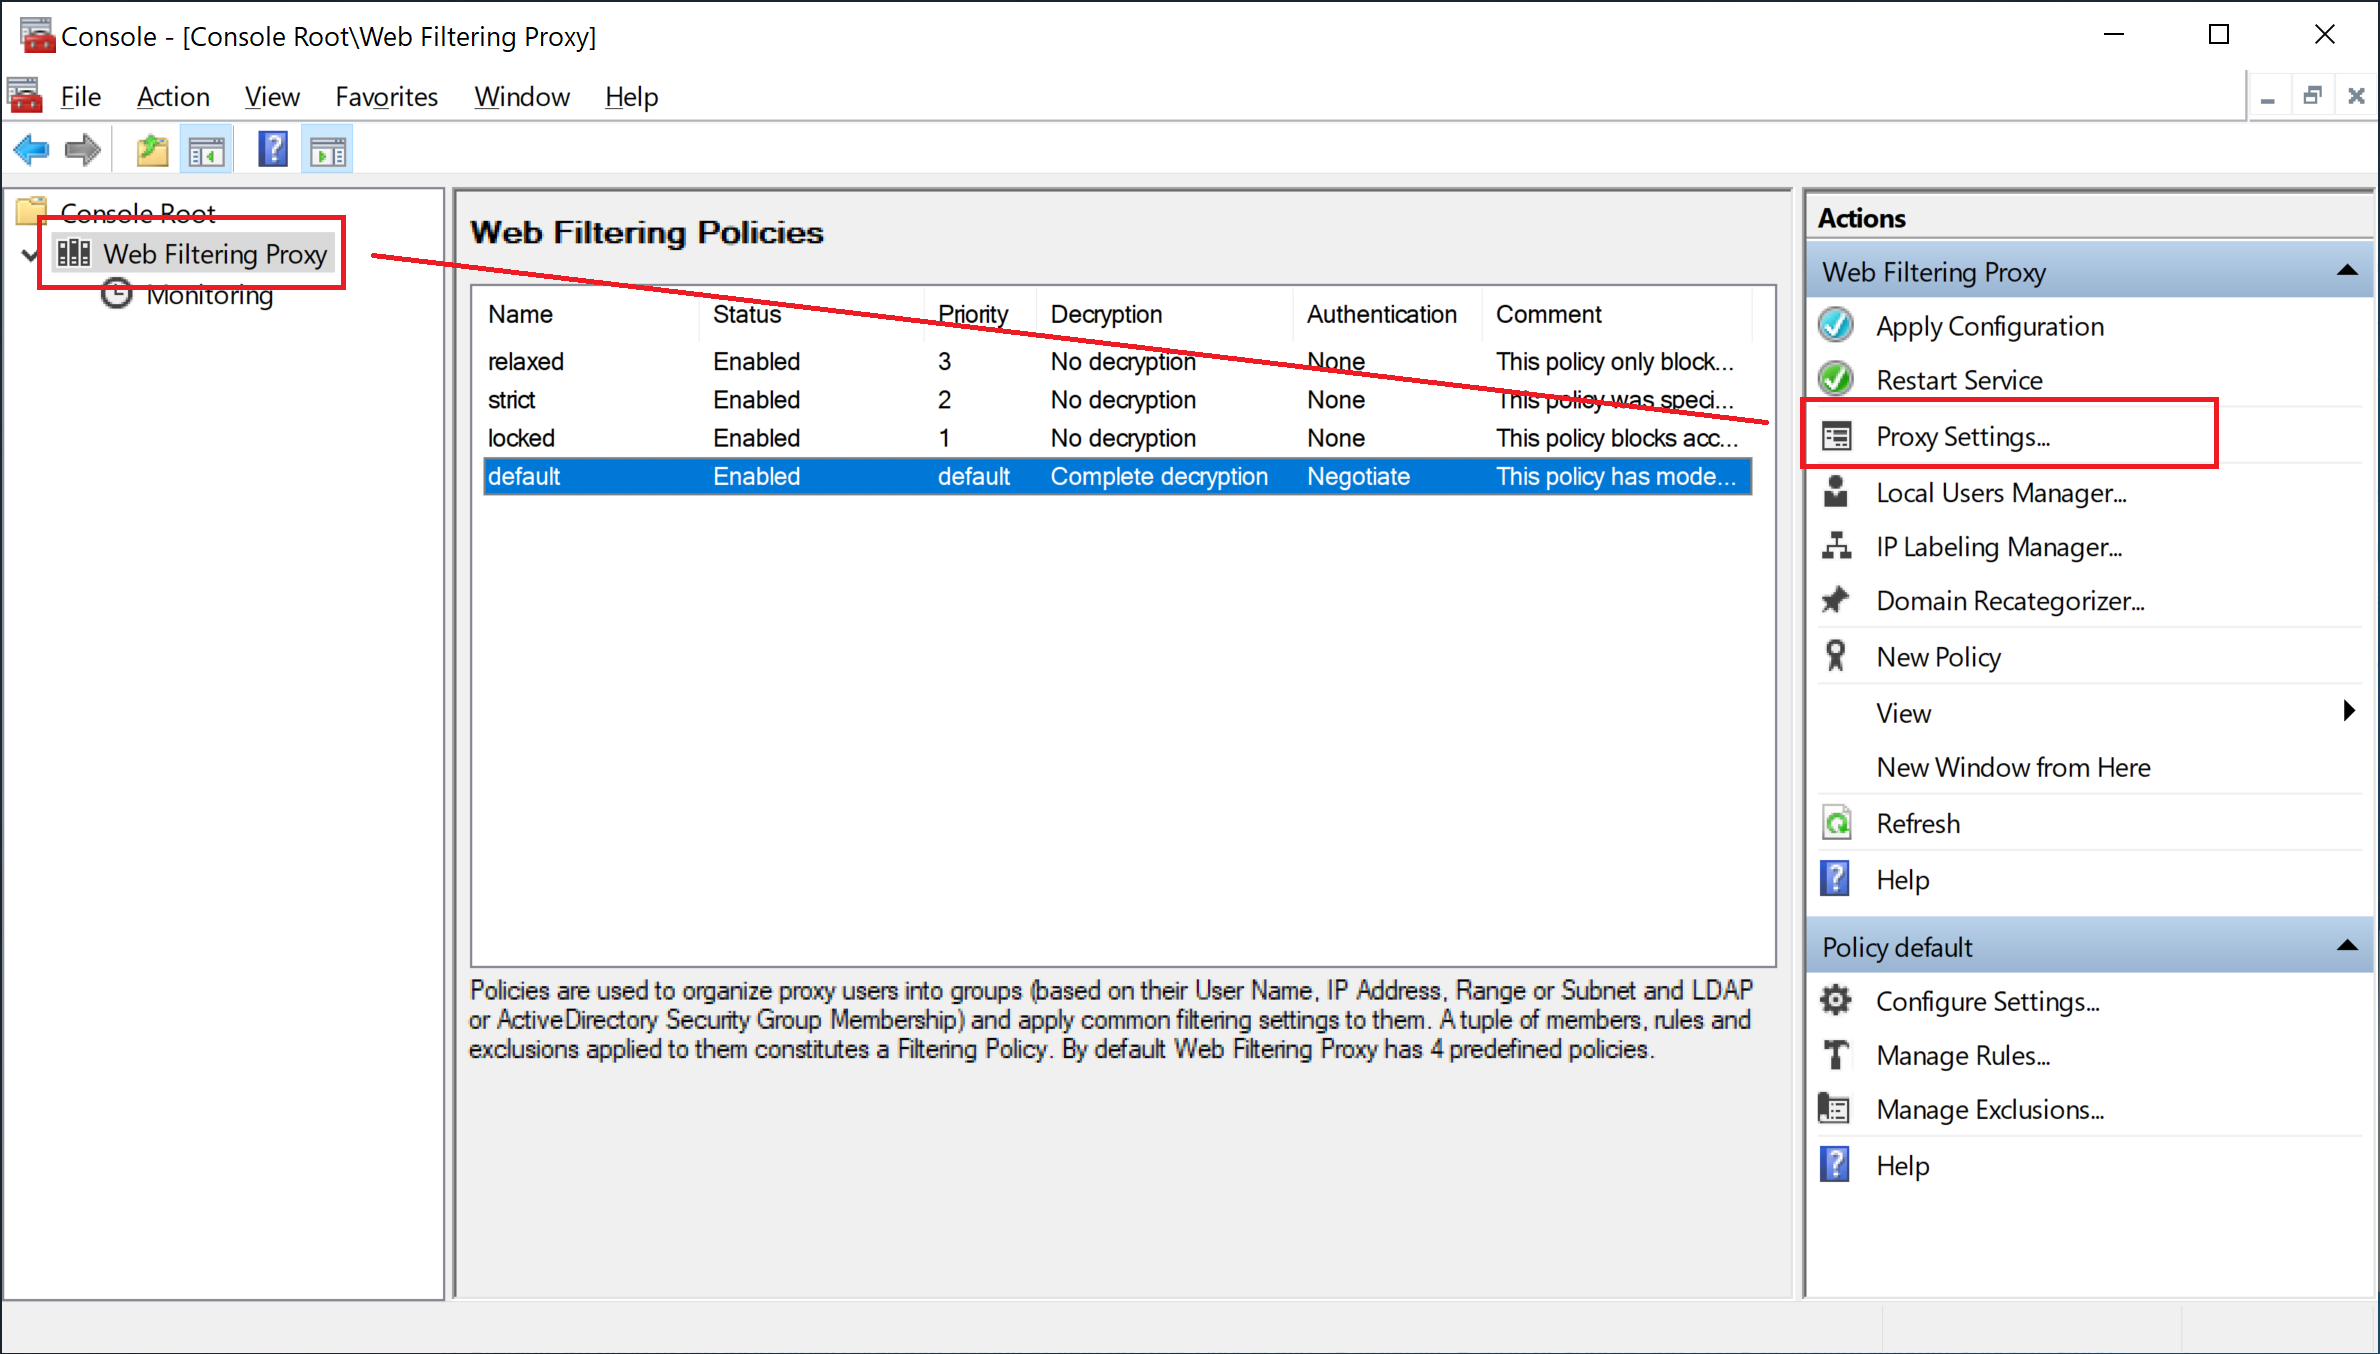
Task: Click the Up one level folder icon
Action: click(x=152, y=151)
